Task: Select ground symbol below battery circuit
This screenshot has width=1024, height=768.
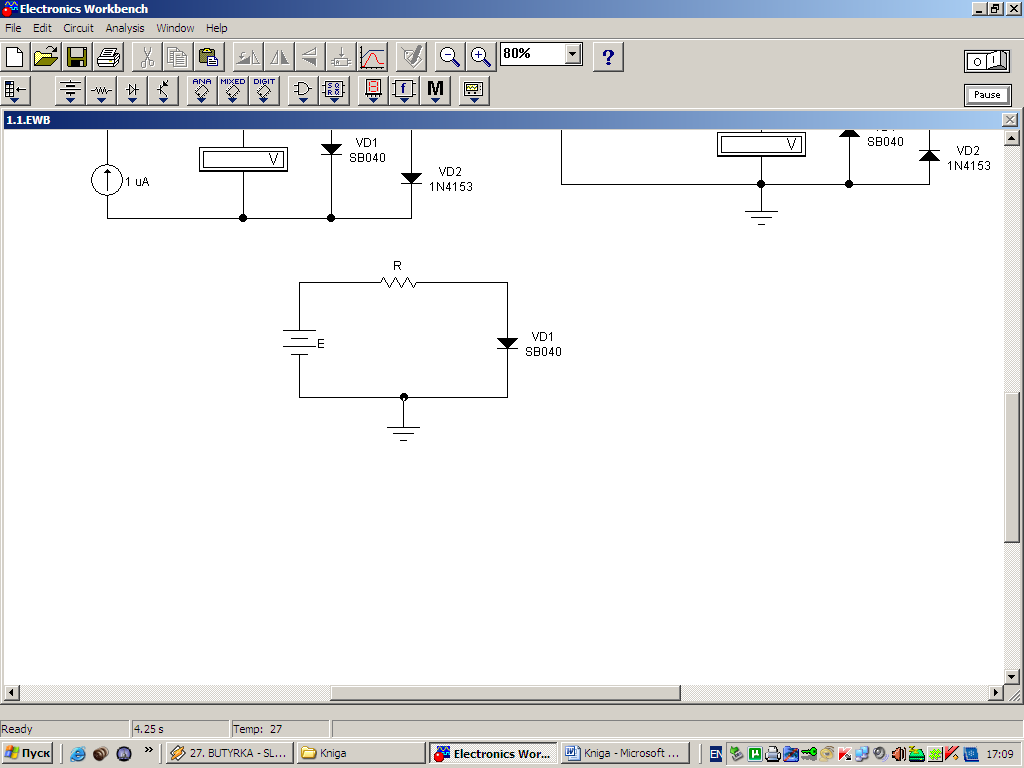Action: click(x=404, y=433)
